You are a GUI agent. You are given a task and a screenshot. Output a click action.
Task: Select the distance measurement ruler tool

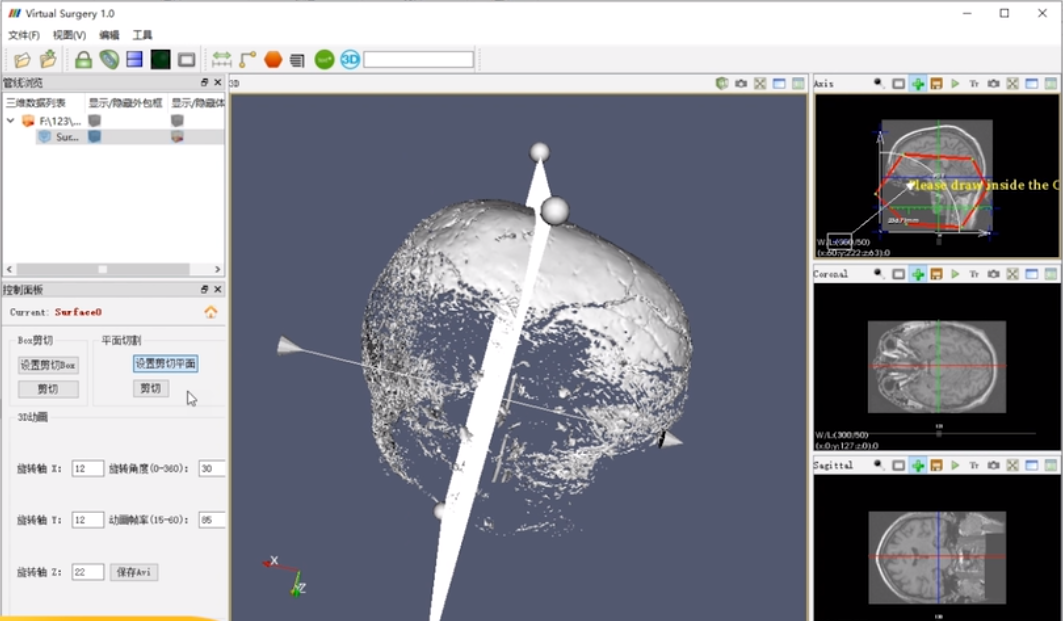(221, 60)
